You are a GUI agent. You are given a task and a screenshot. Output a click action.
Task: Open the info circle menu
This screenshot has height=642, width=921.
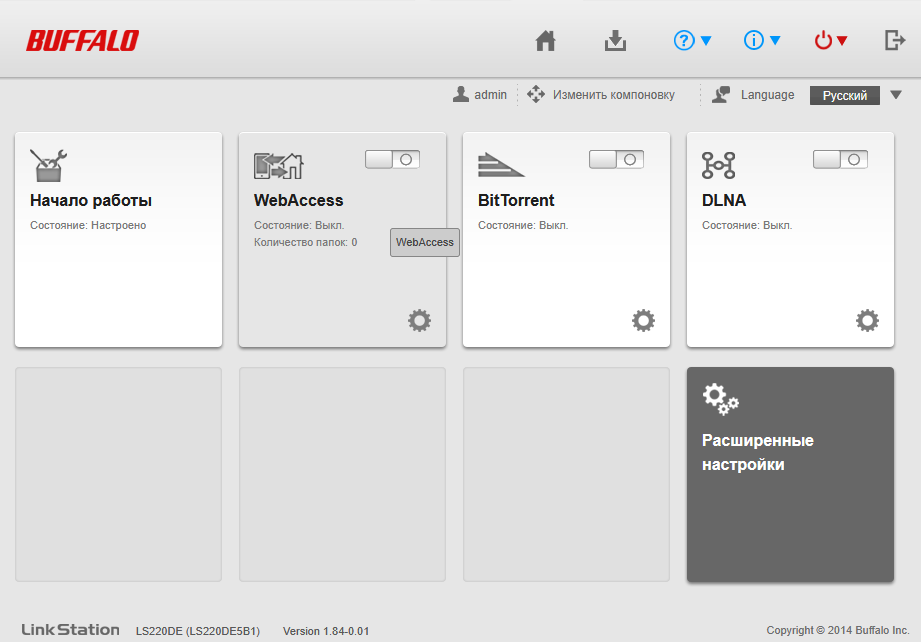[x=762, y=41]
